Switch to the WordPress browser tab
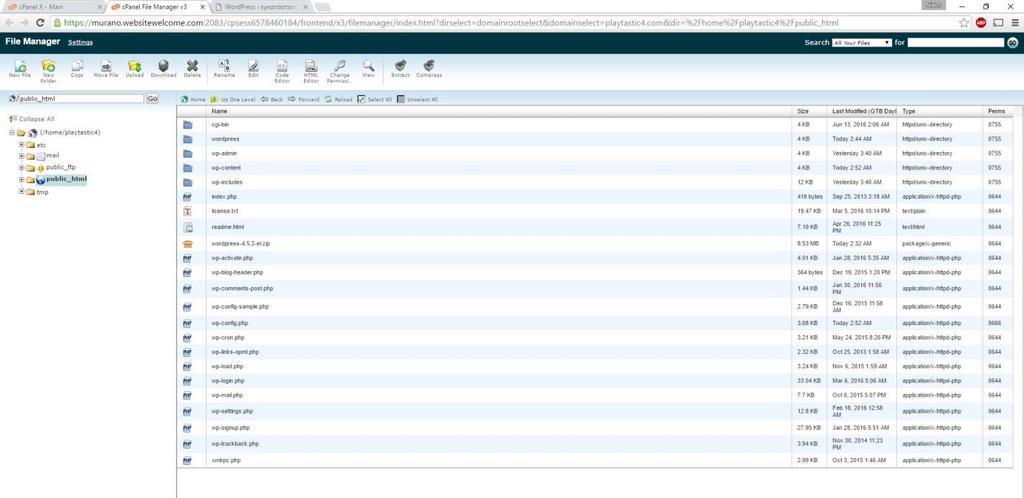Viewport: 1024px width, 498px height. point(261,7)
